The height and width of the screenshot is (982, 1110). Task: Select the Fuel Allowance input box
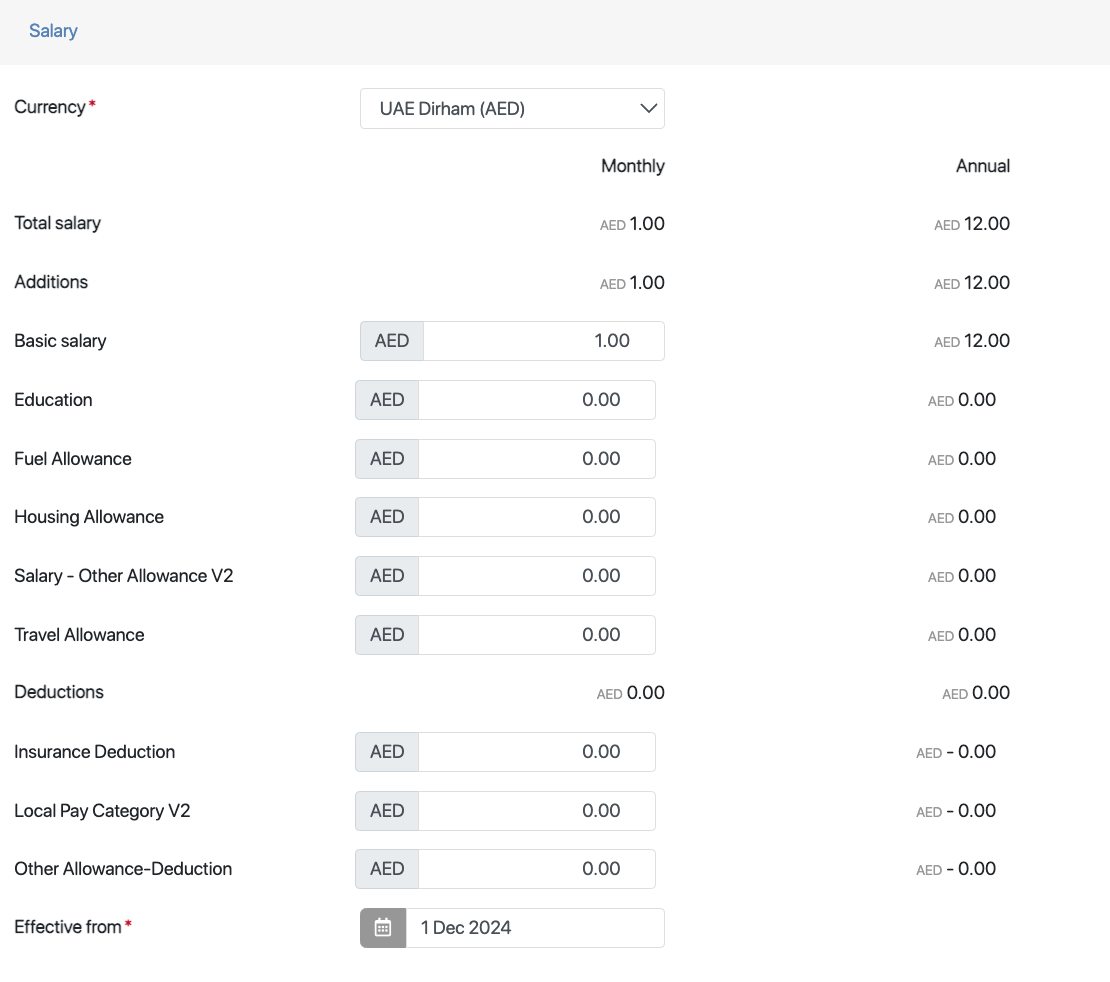click(x=536, y=459)
